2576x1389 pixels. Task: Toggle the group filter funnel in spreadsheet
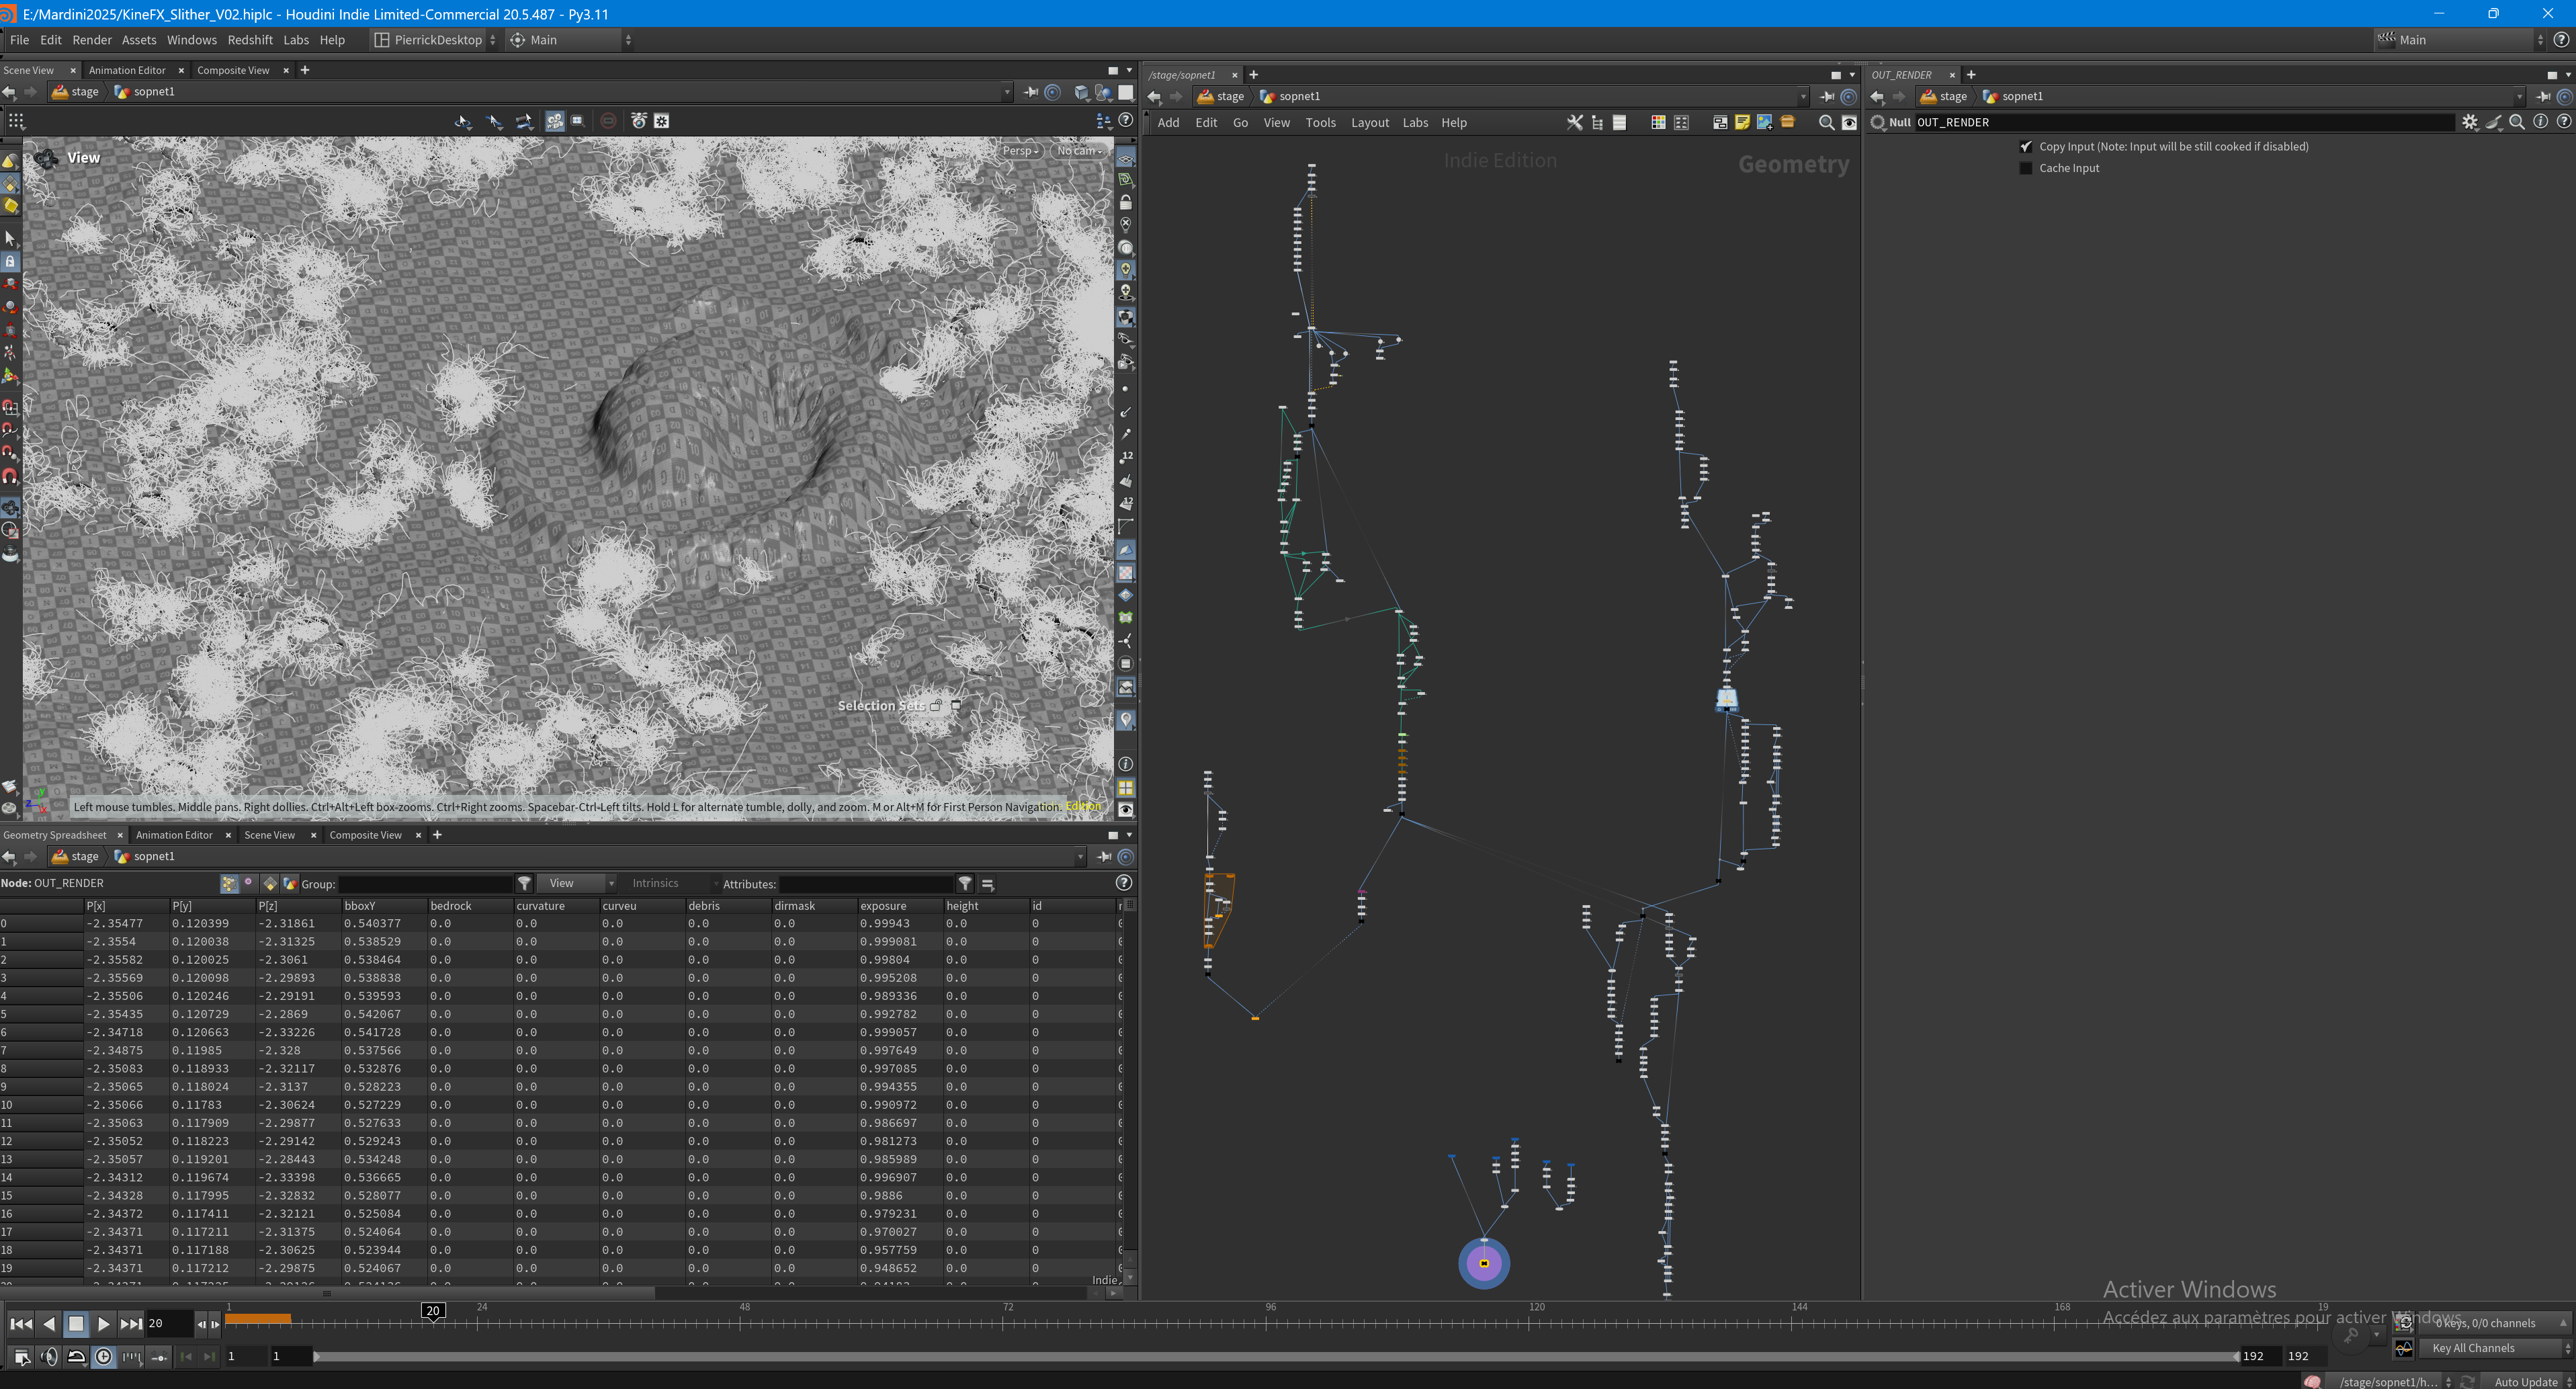click(524, 883)
